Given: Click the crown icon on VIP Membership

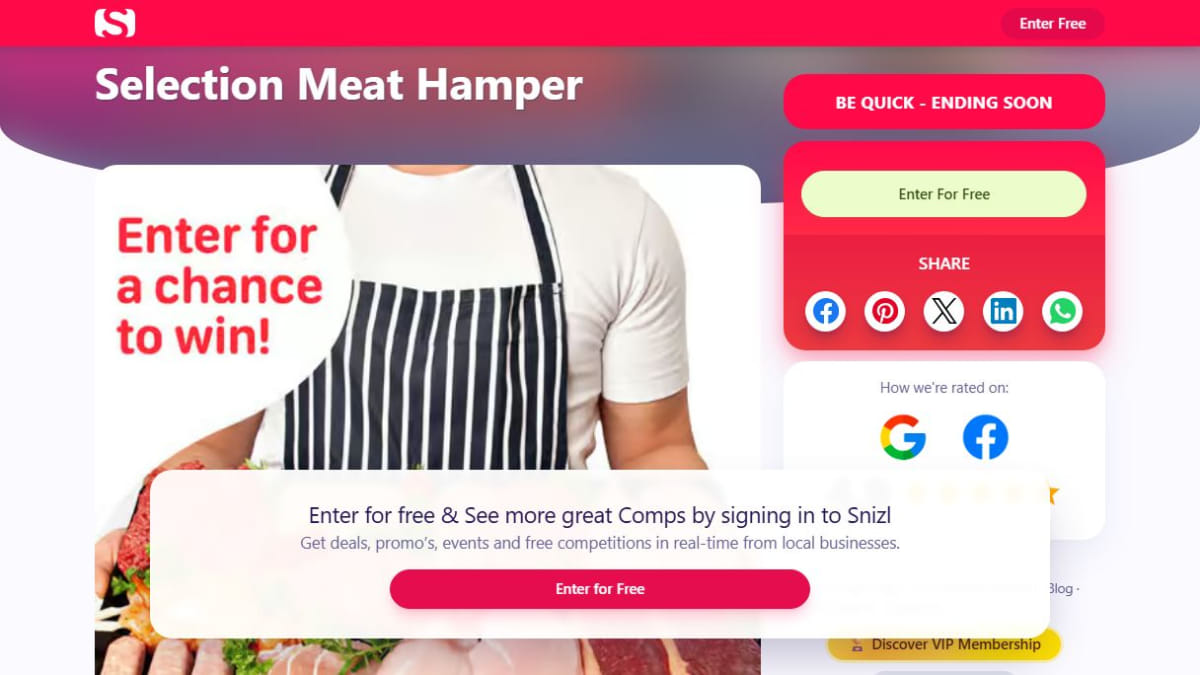Looking at the screenshot, I should (x=857, y=645).
